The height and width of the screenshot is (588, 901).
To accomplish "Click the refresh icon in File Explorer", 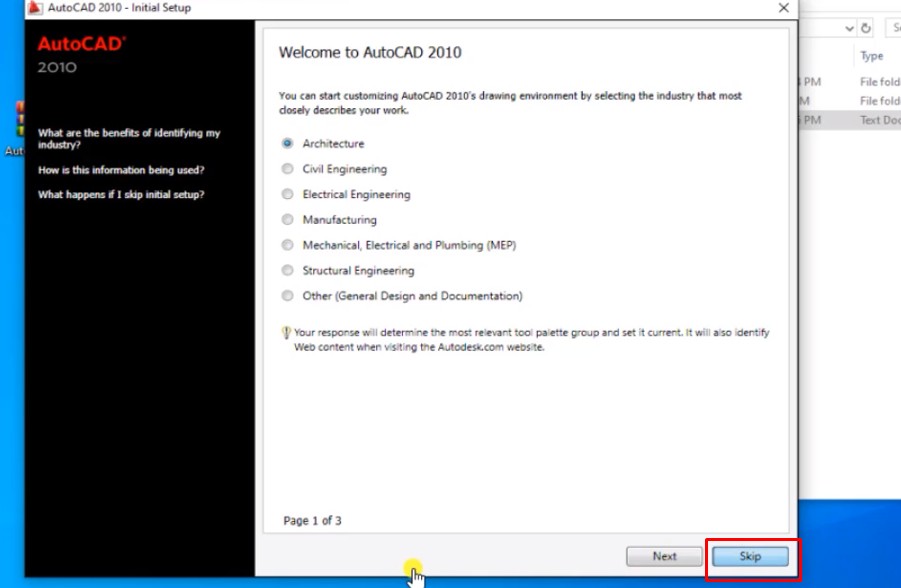I will [866, 29].
